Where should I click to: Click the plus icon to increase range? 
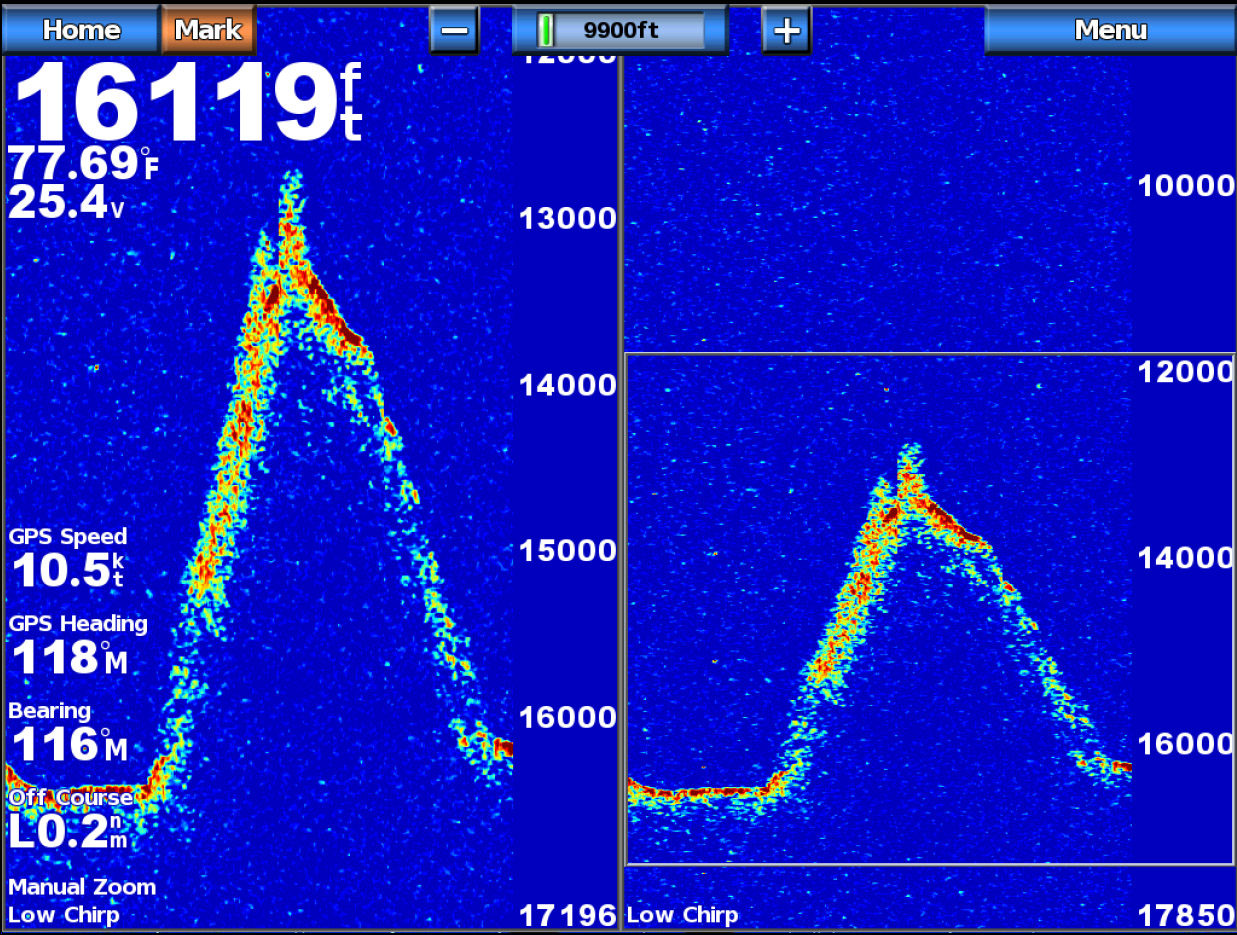coord(786,30)
